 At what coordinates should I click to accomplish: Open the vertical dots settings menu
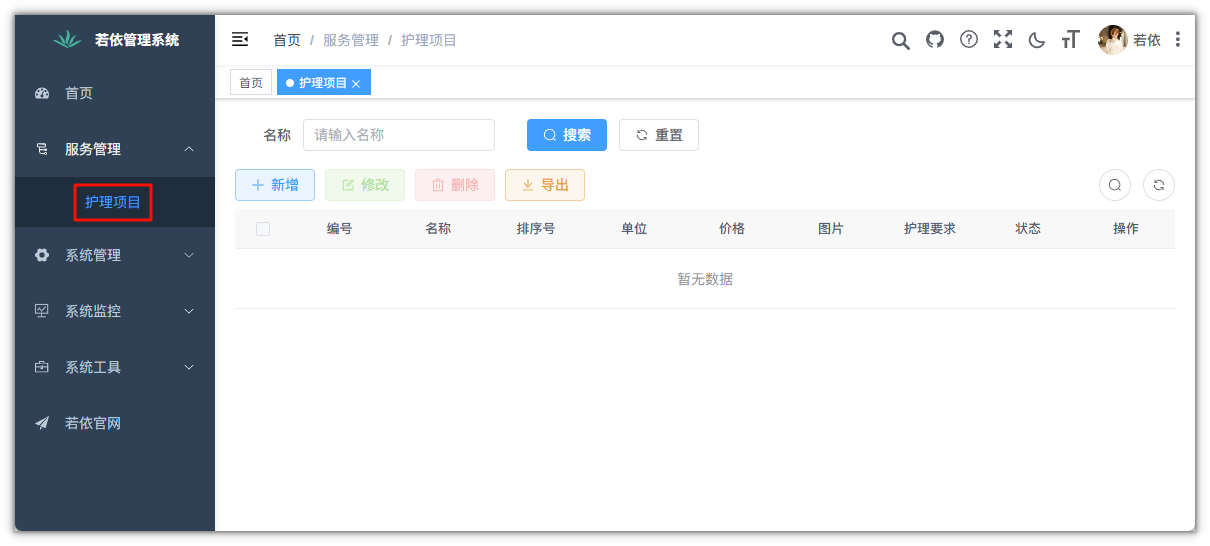click(1178, 39)
